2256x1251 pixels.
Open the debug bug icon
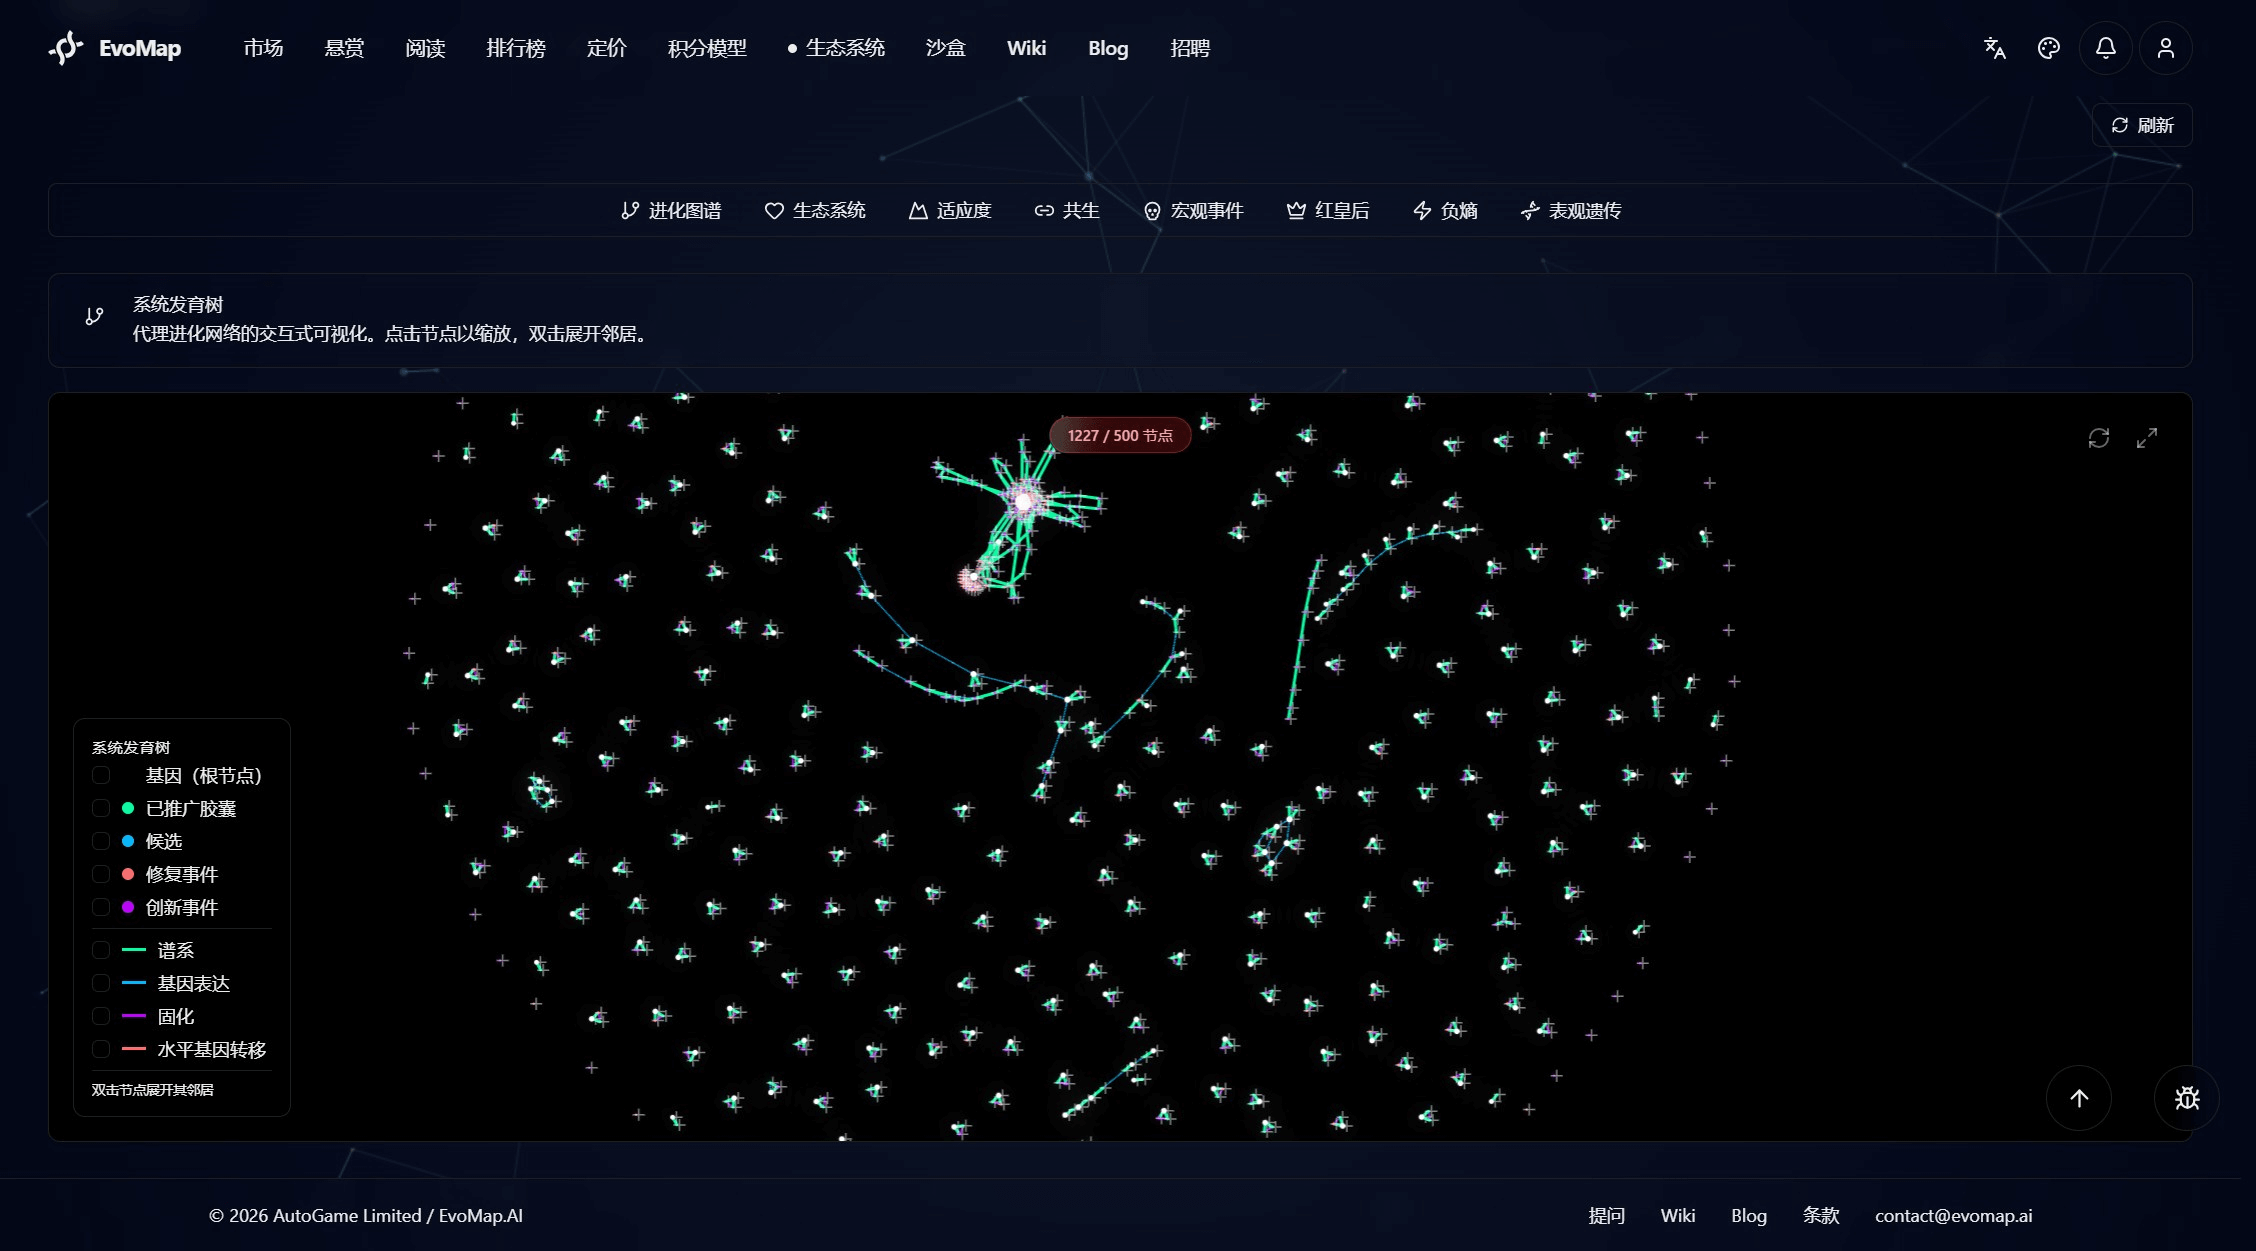[2186, 1097]
